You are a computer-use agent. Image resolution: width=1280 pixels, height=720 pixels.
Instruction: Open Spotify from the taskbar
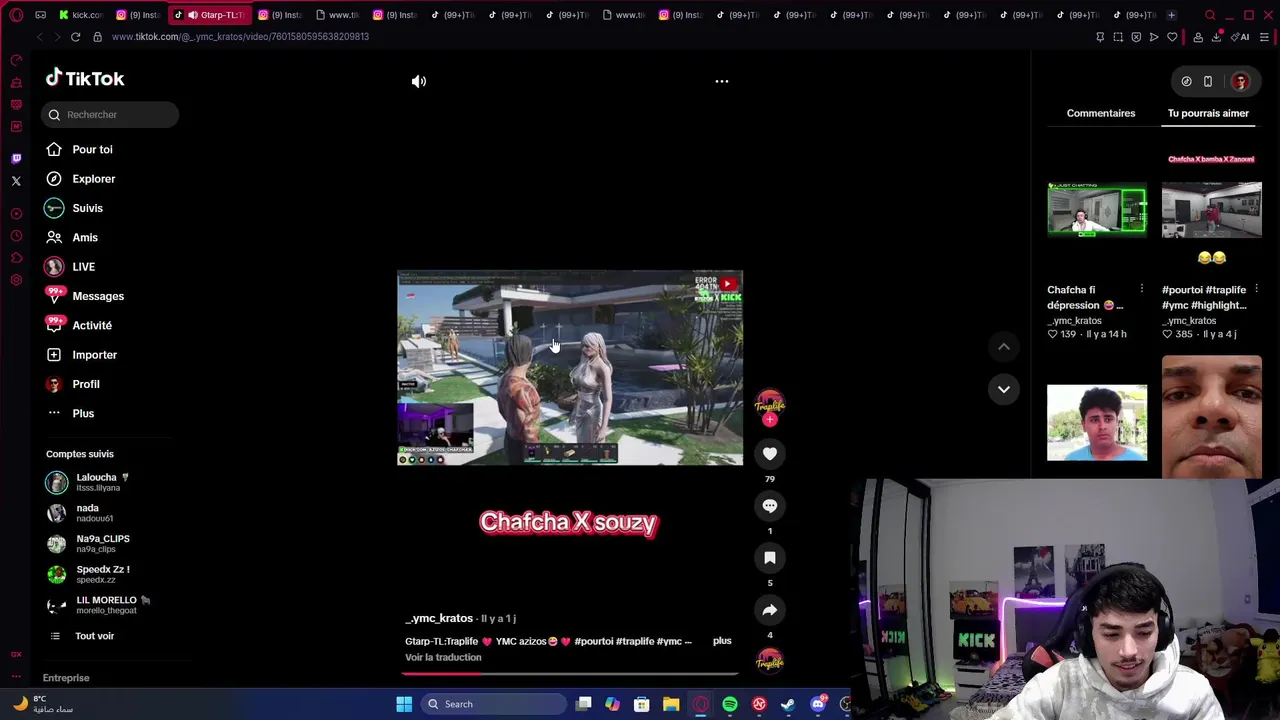730,704
